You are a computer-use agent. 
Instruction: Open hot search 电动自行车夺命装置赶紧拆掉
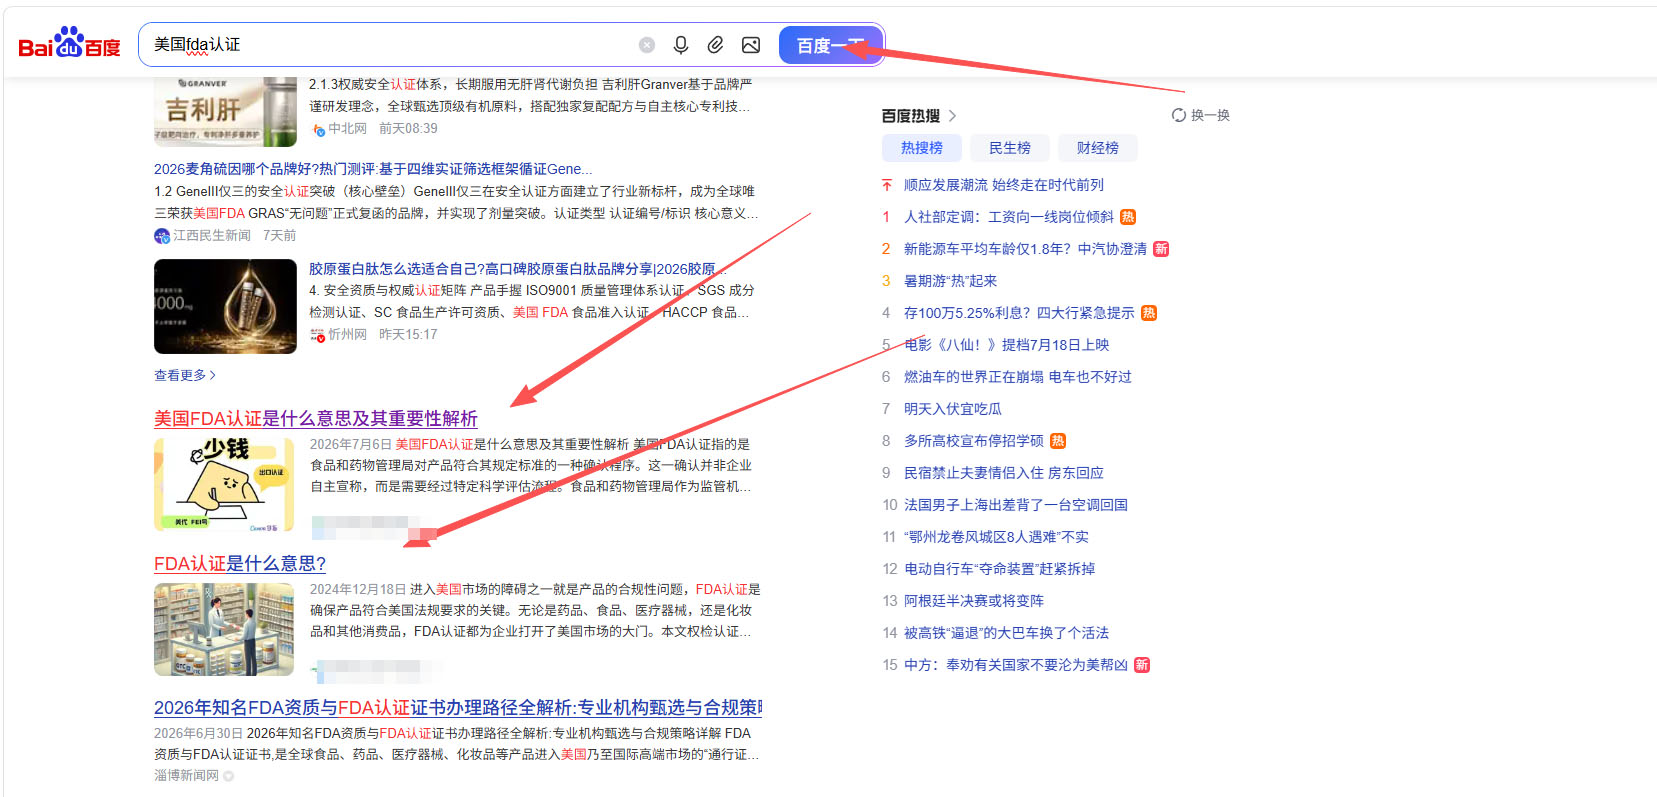999,569
